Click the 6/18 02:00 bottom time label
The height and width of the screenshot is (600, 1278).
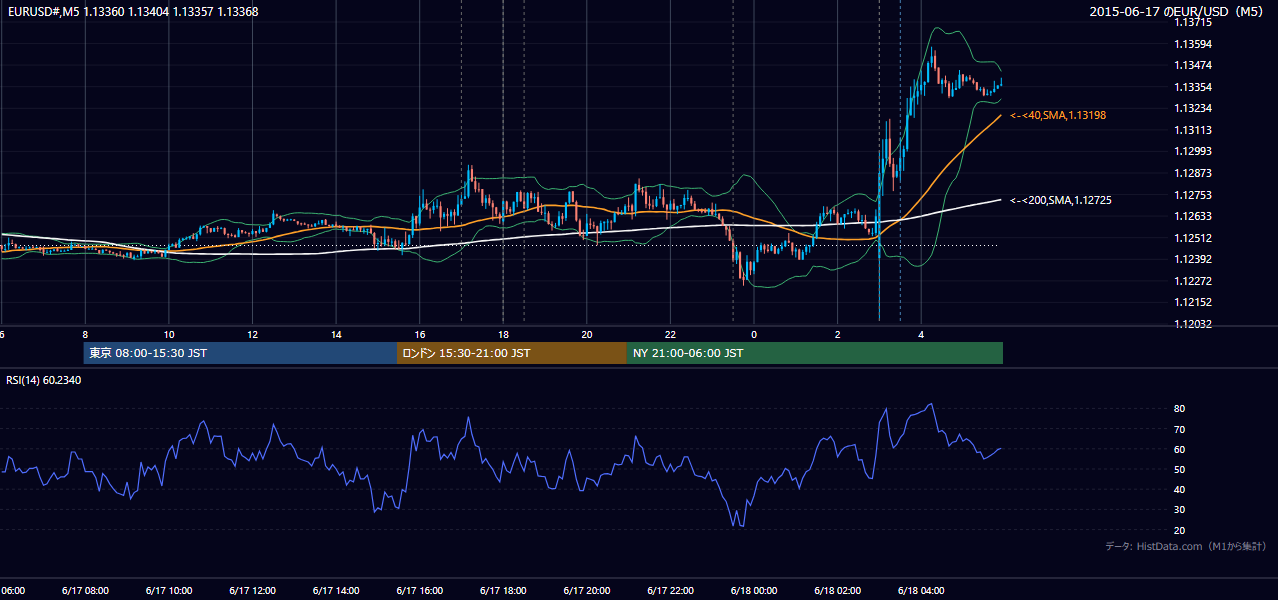(837, 591)
